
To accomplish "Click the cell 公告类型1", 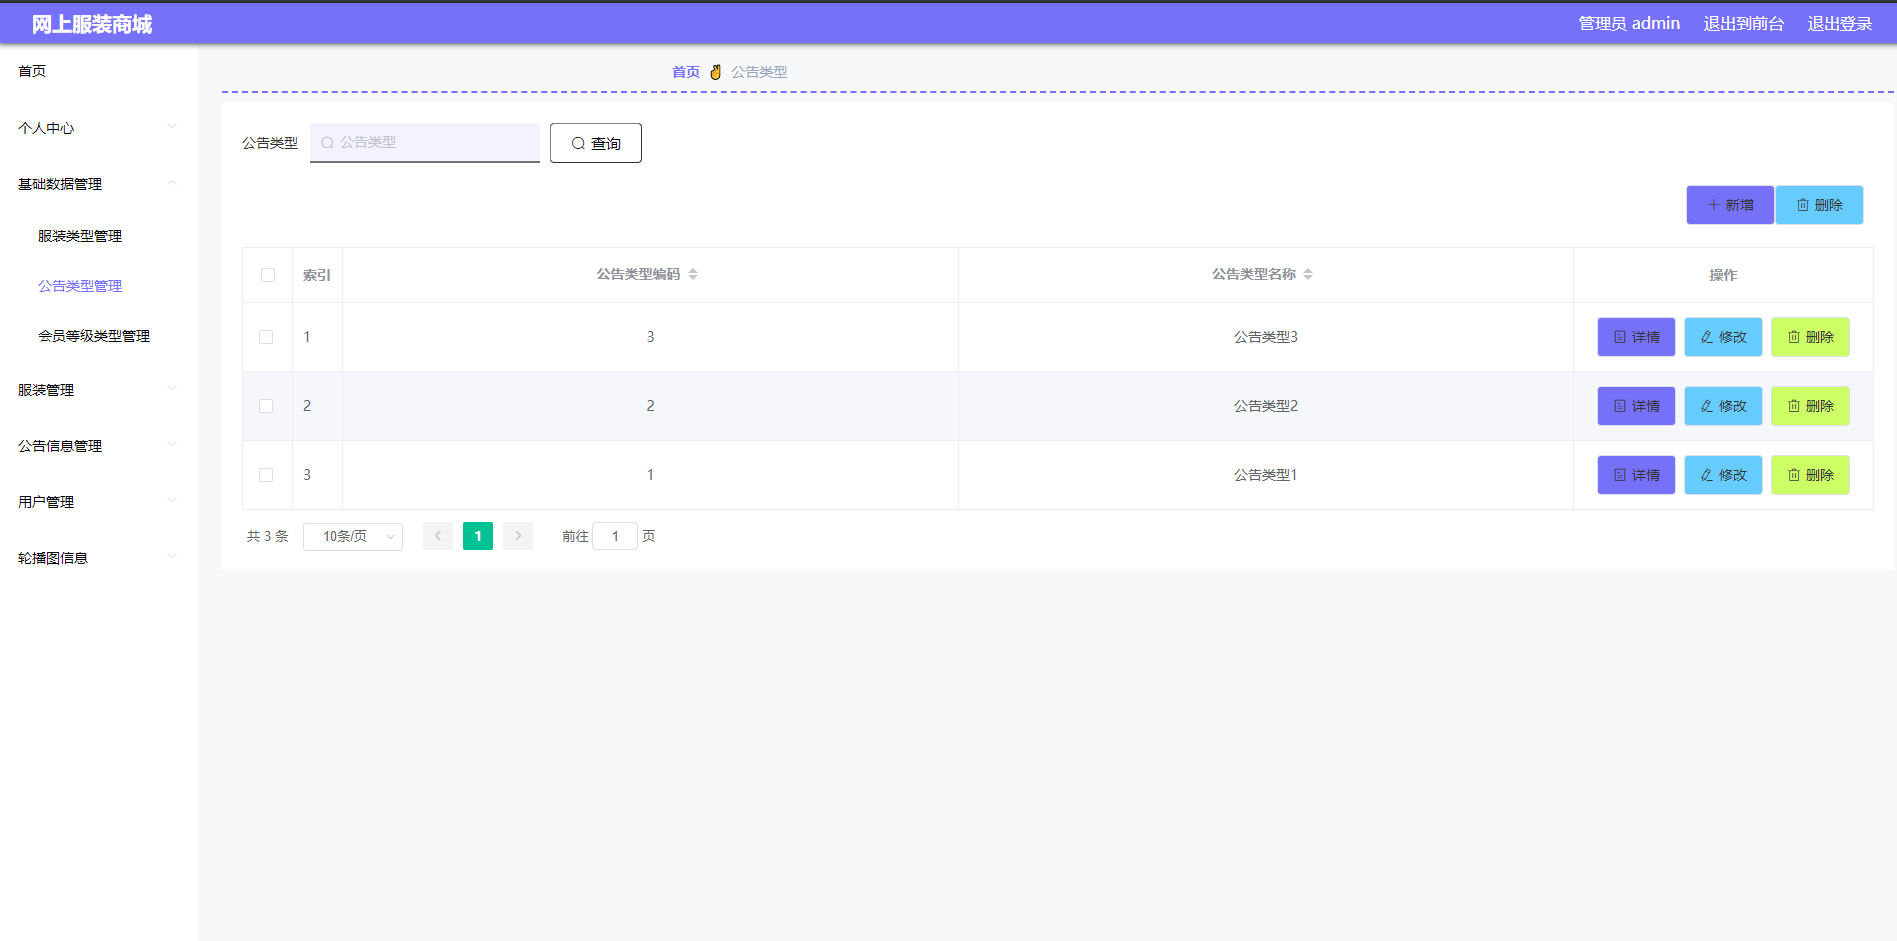I will click(x=1265, y=475).
